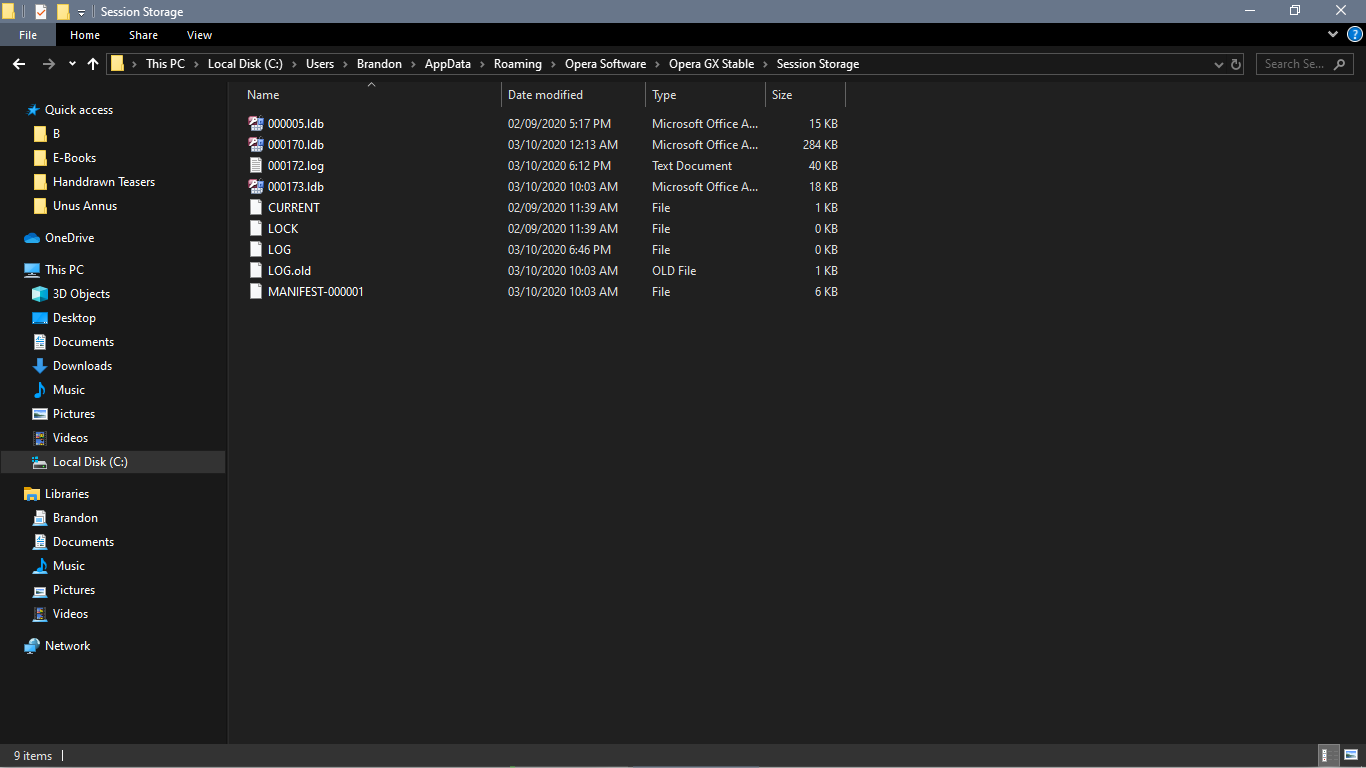Select the LOG.old file
1366x768 pixels.
[289, 271]
